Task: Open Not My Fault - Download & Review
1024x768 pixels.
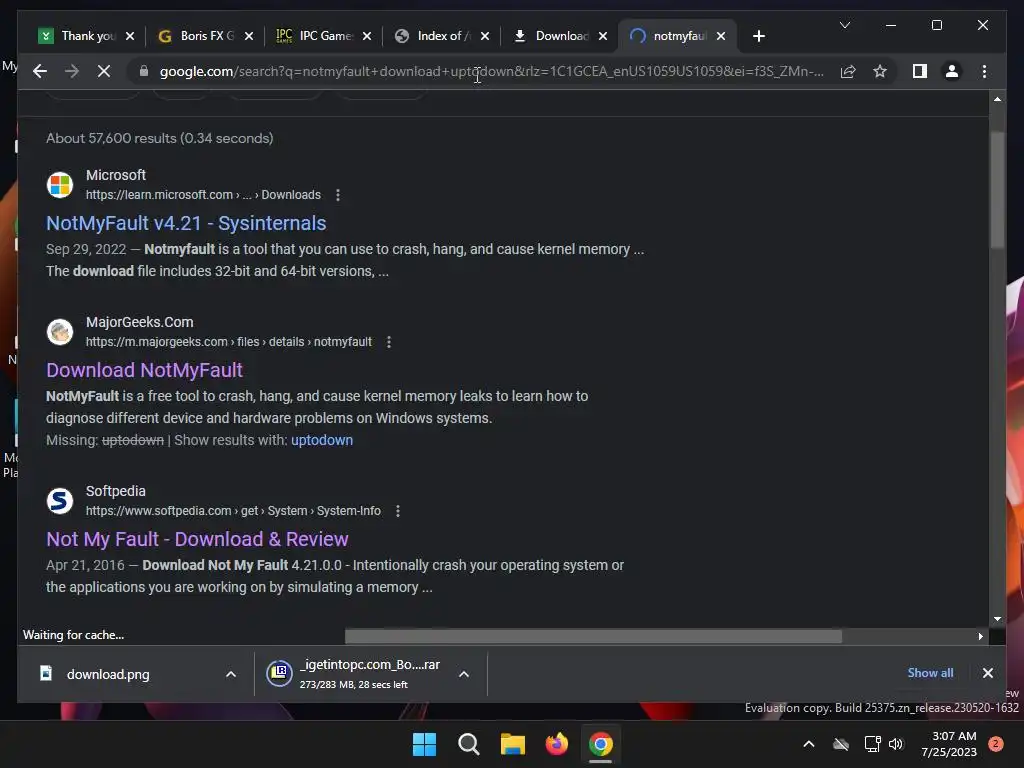Action: tap(197, 539)
